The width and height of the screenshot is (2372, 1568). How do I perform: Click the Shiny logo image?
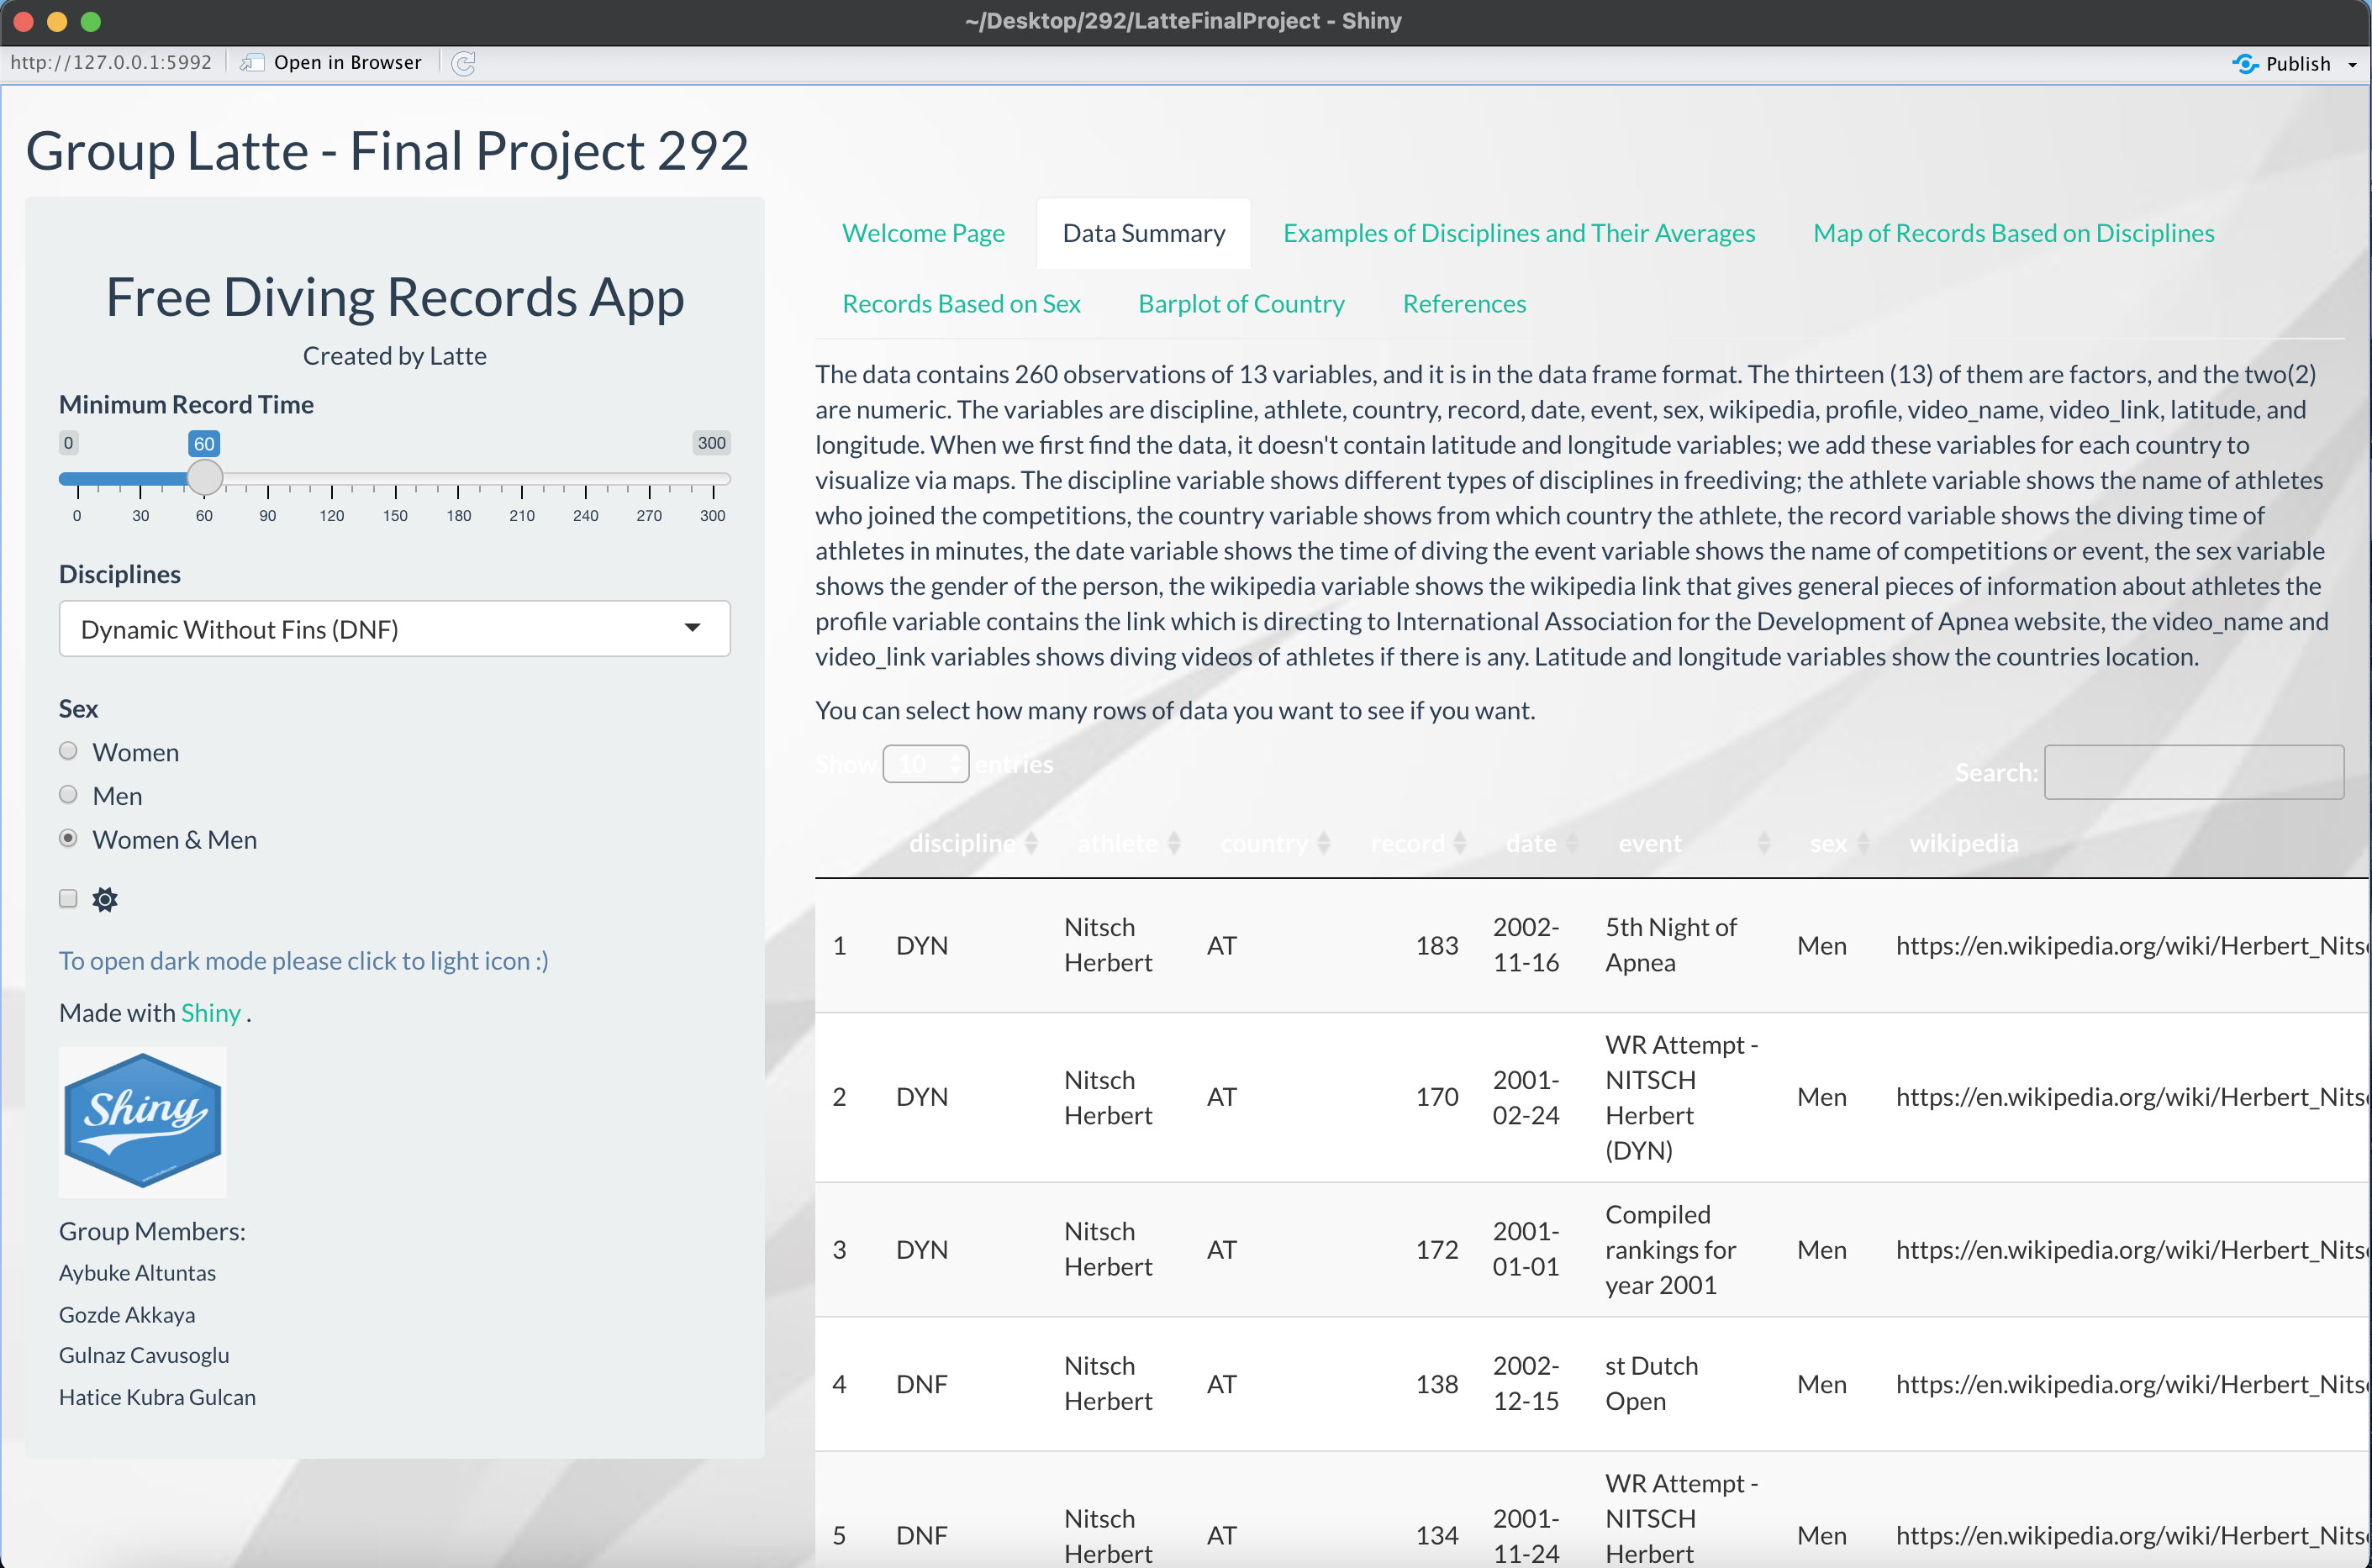143,1121
